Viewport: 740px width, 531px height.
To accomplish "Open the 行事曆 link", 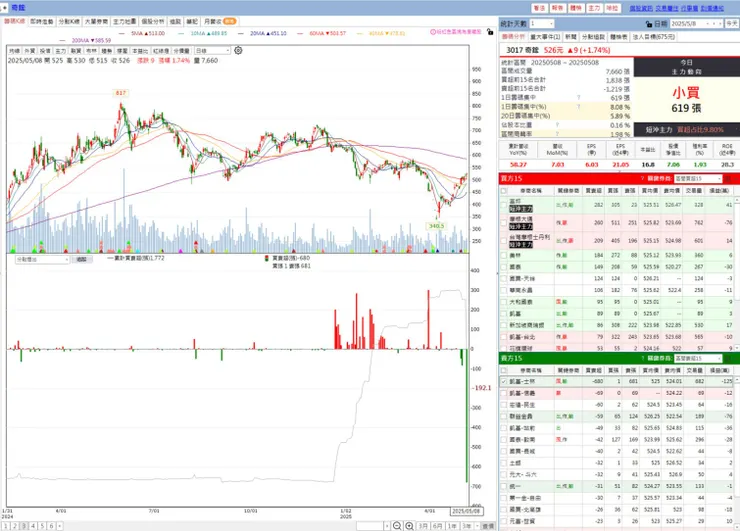I will [x=690, y=8].
